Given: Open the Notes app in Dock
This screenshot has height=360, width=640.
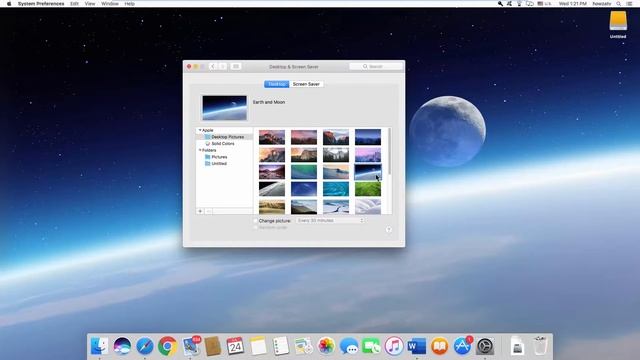Looking at the screenshot, I should (258, 346).
